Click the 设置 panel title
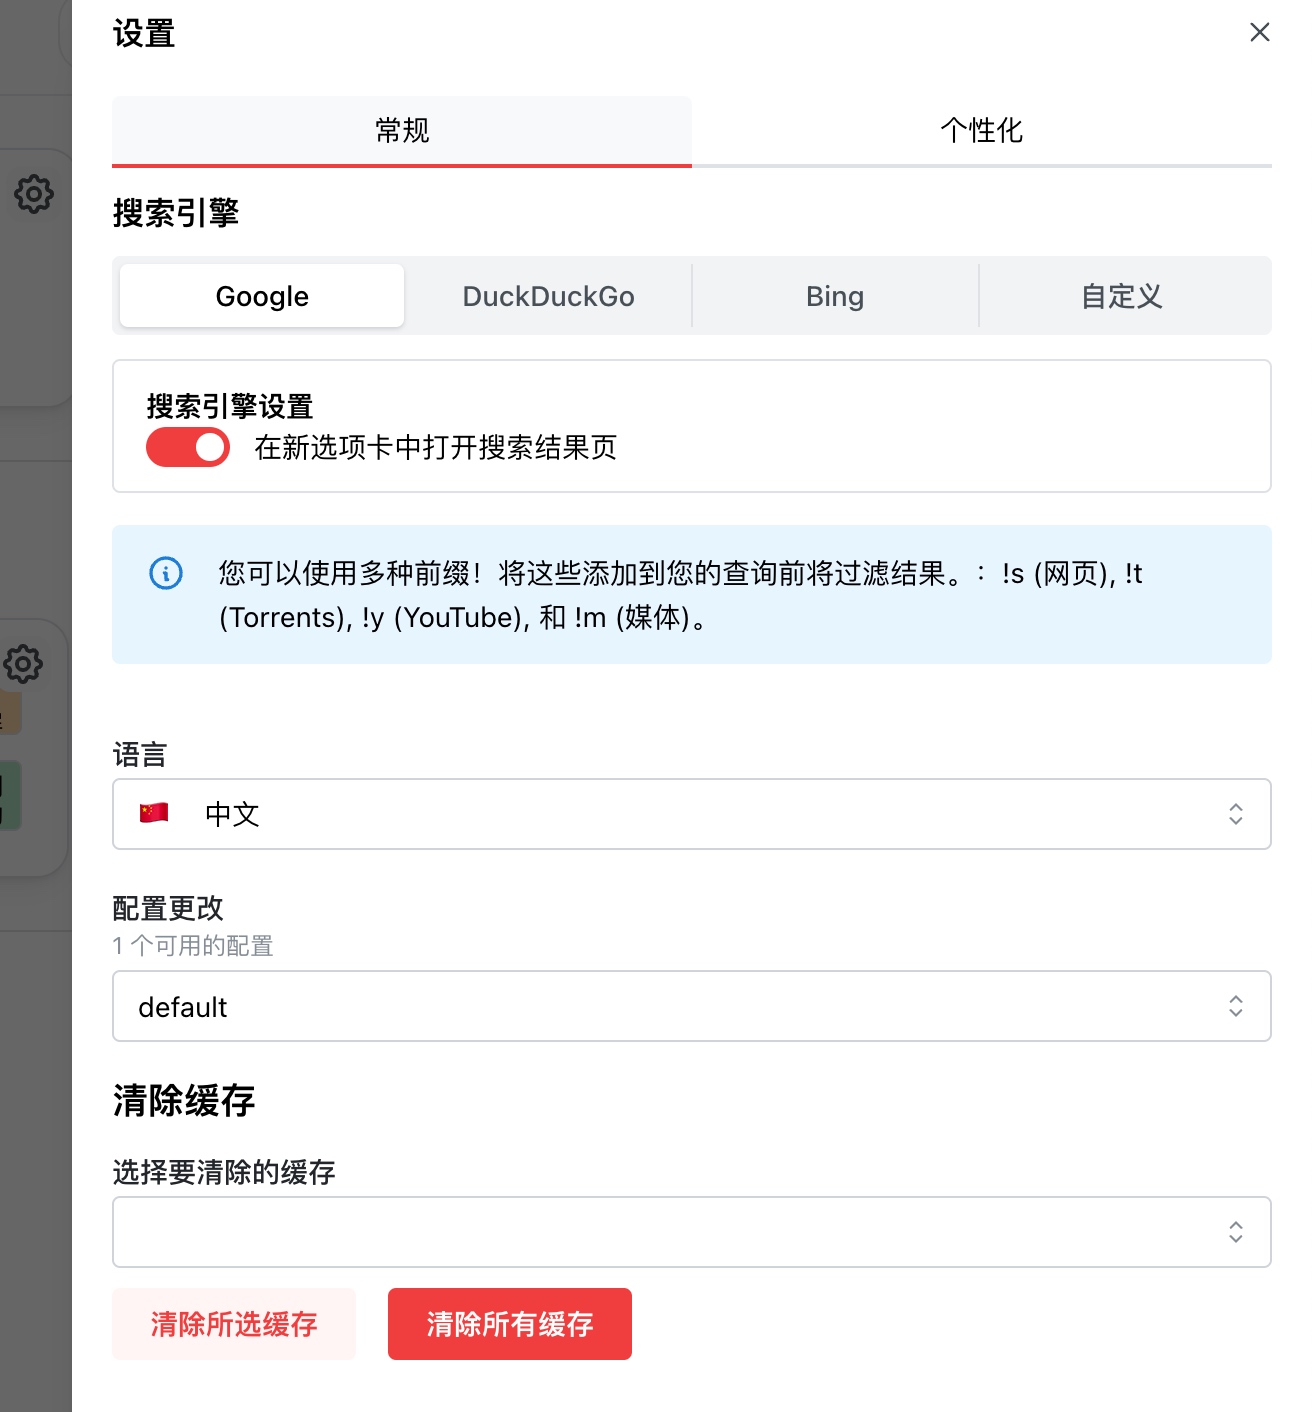This screenshot has height=1412, width=1312. [x=144, y=33]
